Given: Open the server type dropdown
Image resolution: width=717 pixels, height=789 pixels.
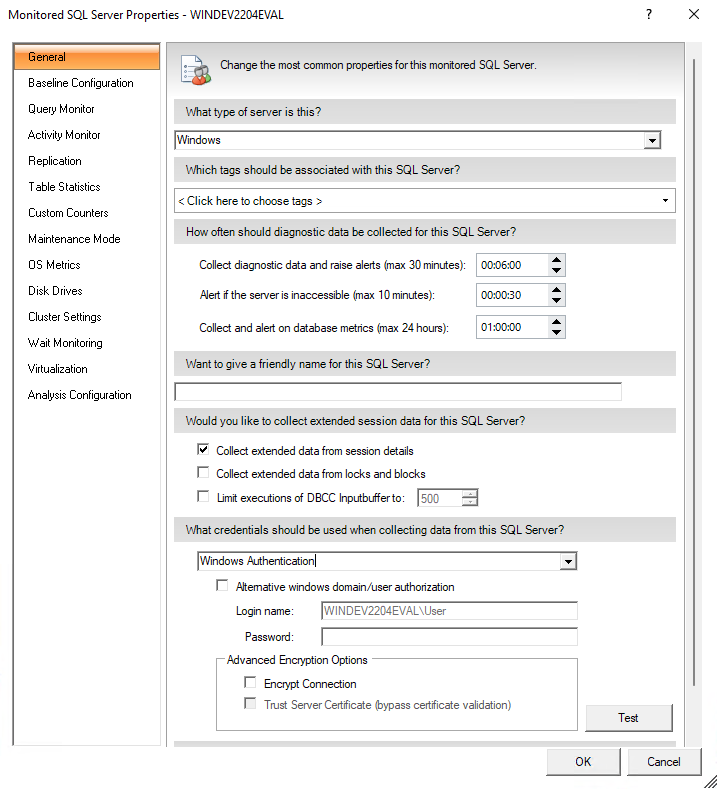Looking at the screenshot, I should point(651,141).
